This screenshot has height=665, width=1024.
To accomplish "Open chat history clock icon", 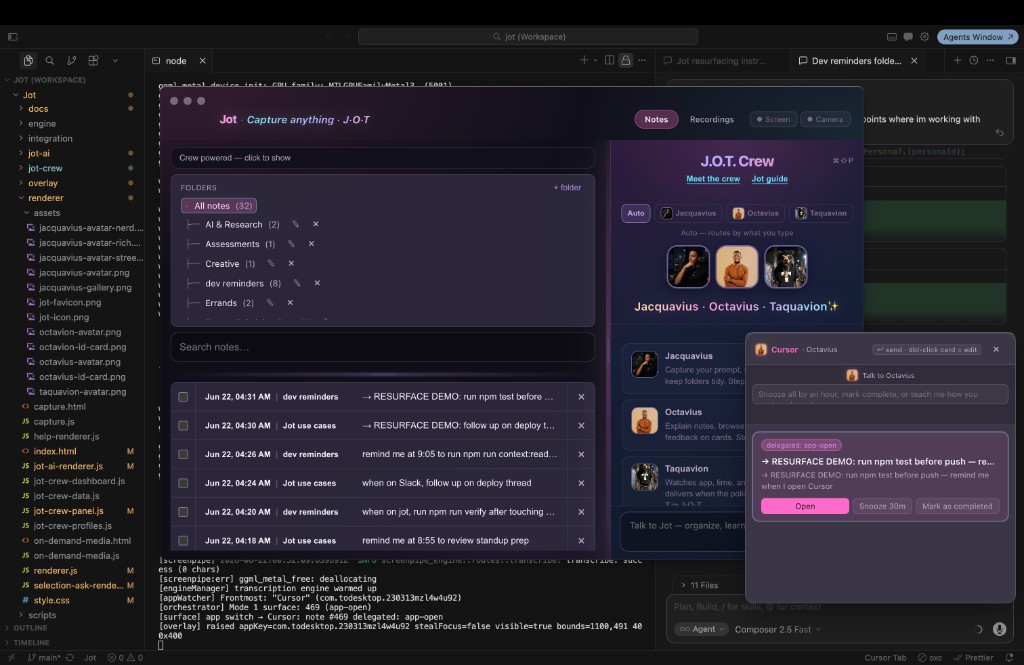I will (974, 60).
